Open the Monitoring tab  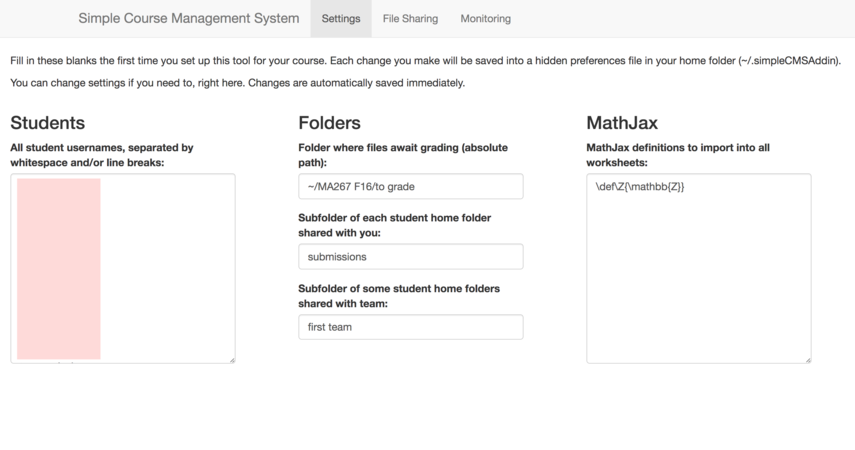click(485, 19)
